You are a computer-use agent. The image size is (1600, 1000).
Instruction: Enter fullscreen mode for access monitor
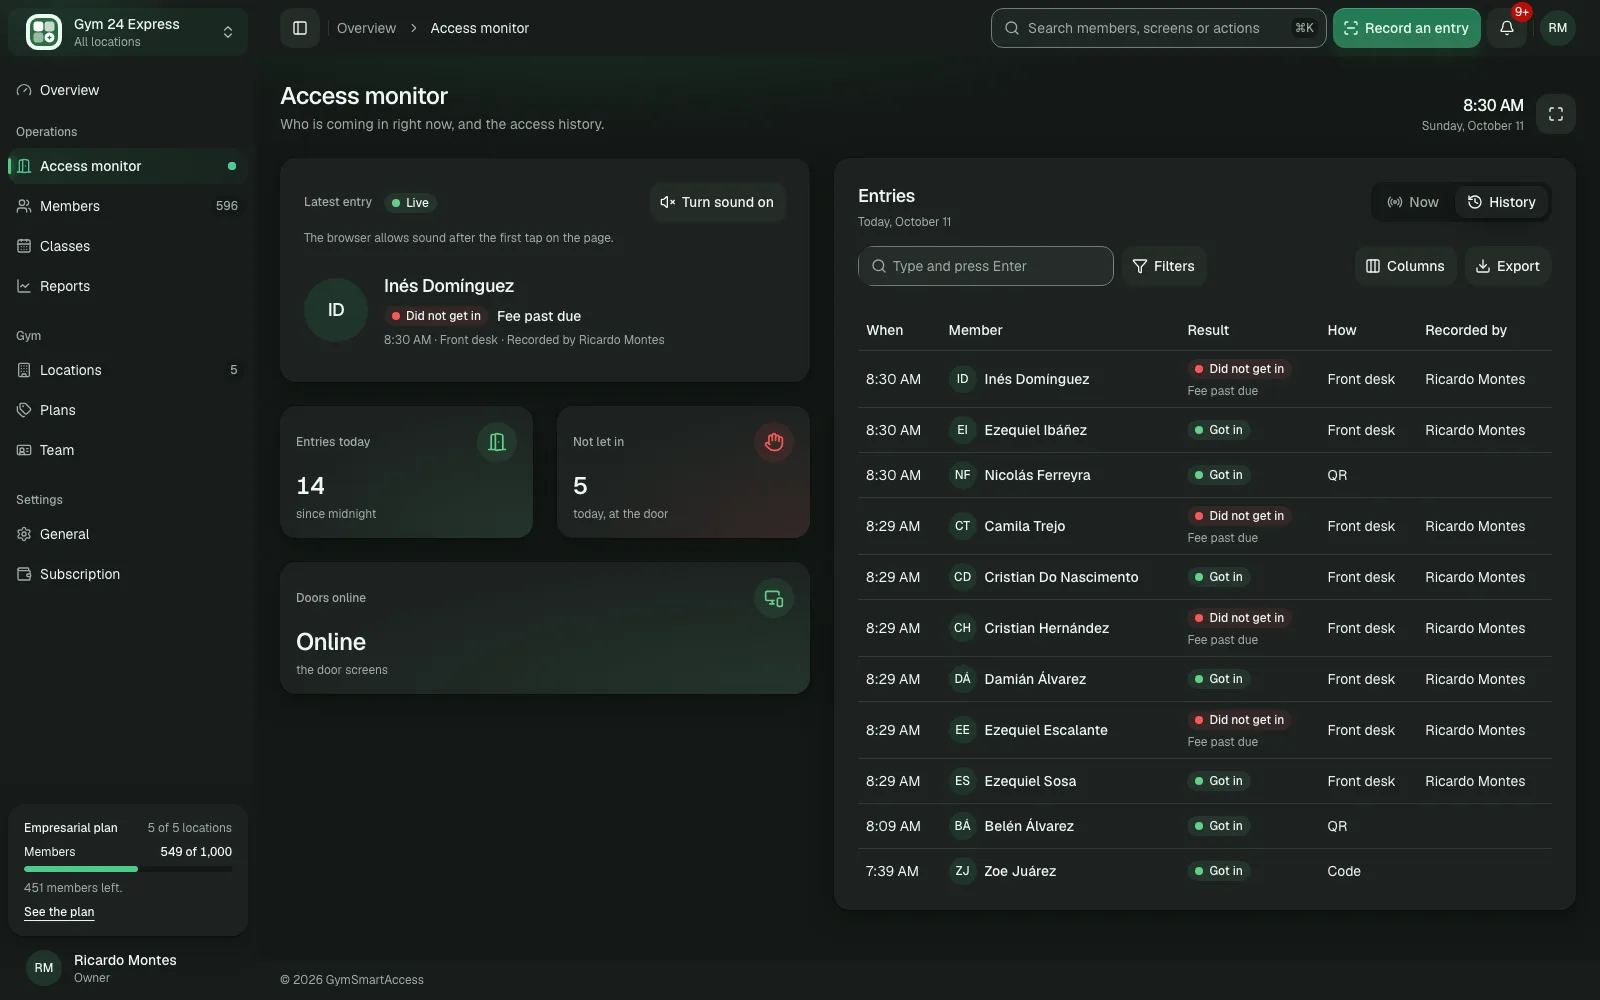(1555, 114)
